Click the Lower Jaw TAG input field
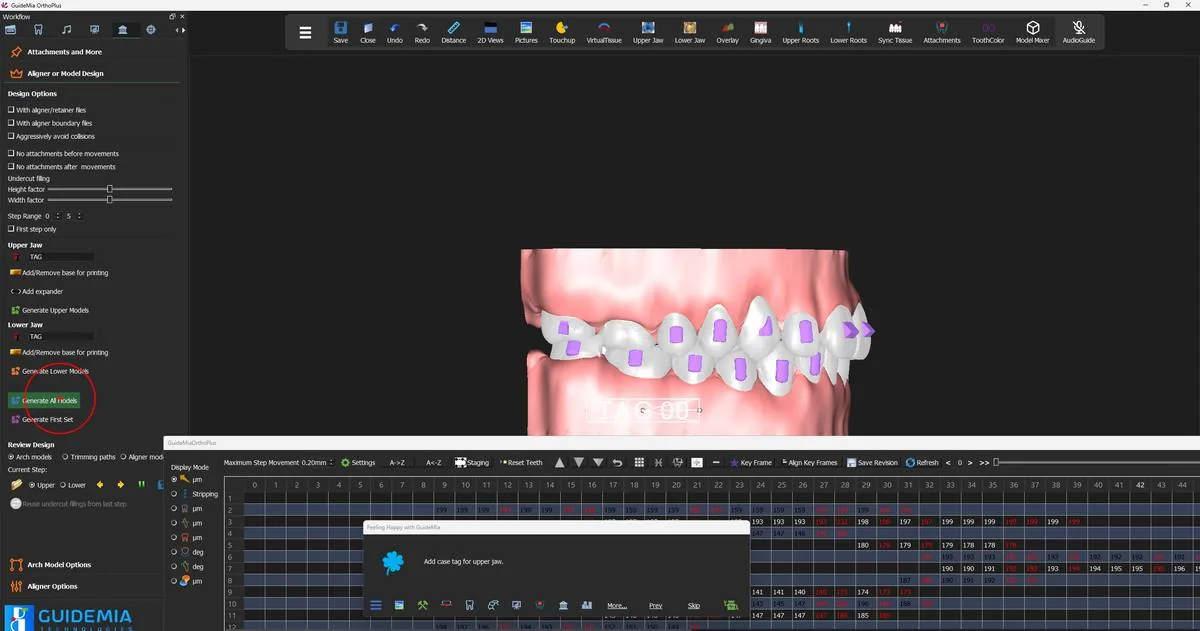Viewport: 1200px width, 631px height. 60,337
